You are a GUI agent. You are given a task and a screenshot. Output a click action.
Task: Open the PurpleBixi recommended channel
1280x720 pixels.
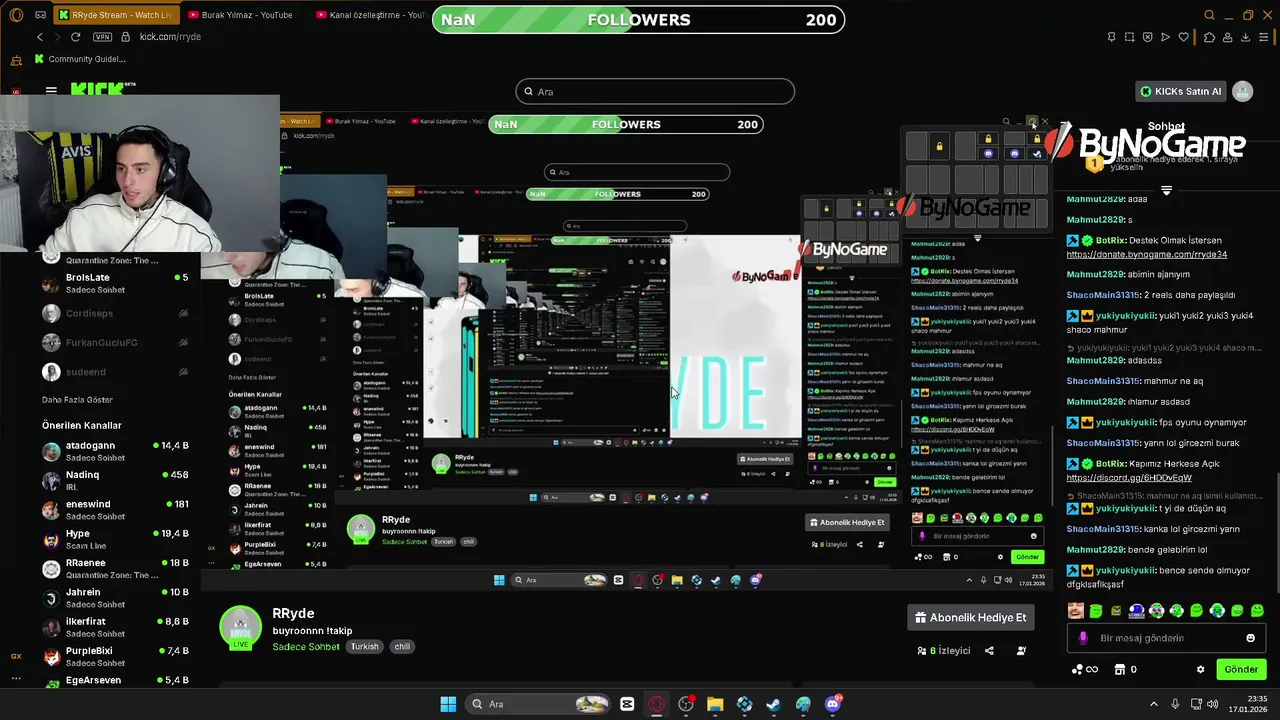tap(115, 656)
